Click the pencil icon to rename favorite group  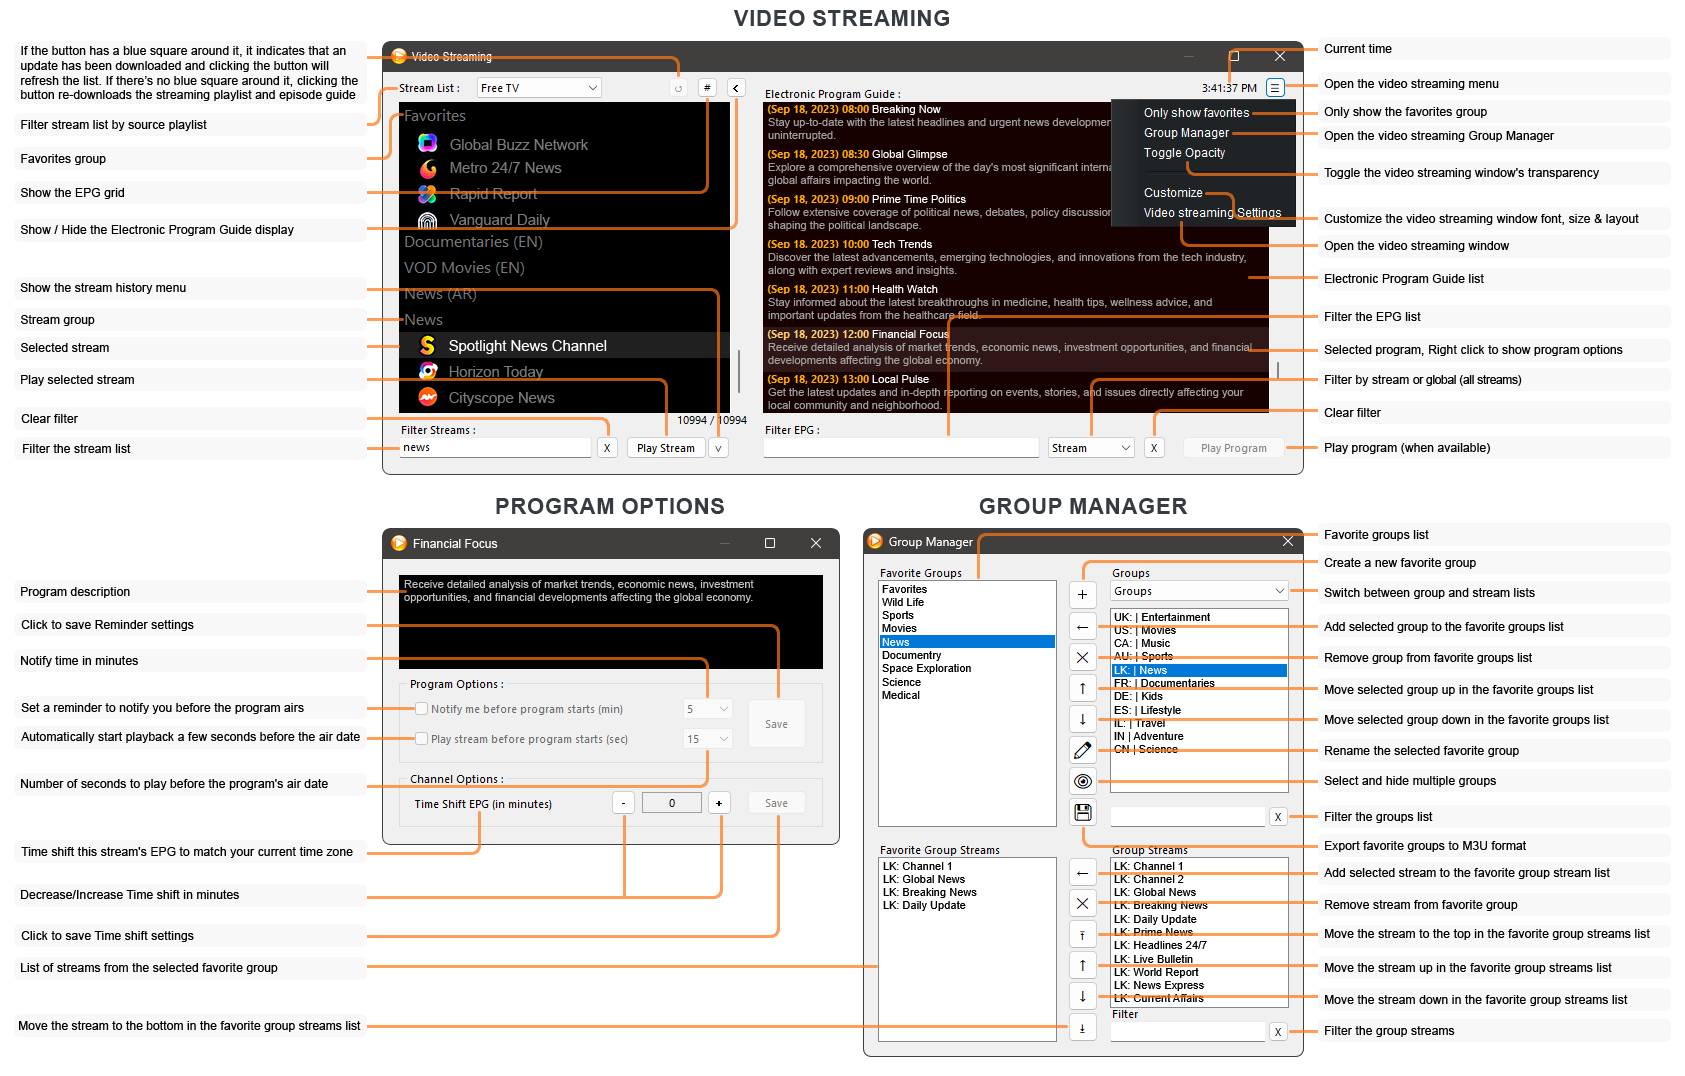coord(1082,750)
